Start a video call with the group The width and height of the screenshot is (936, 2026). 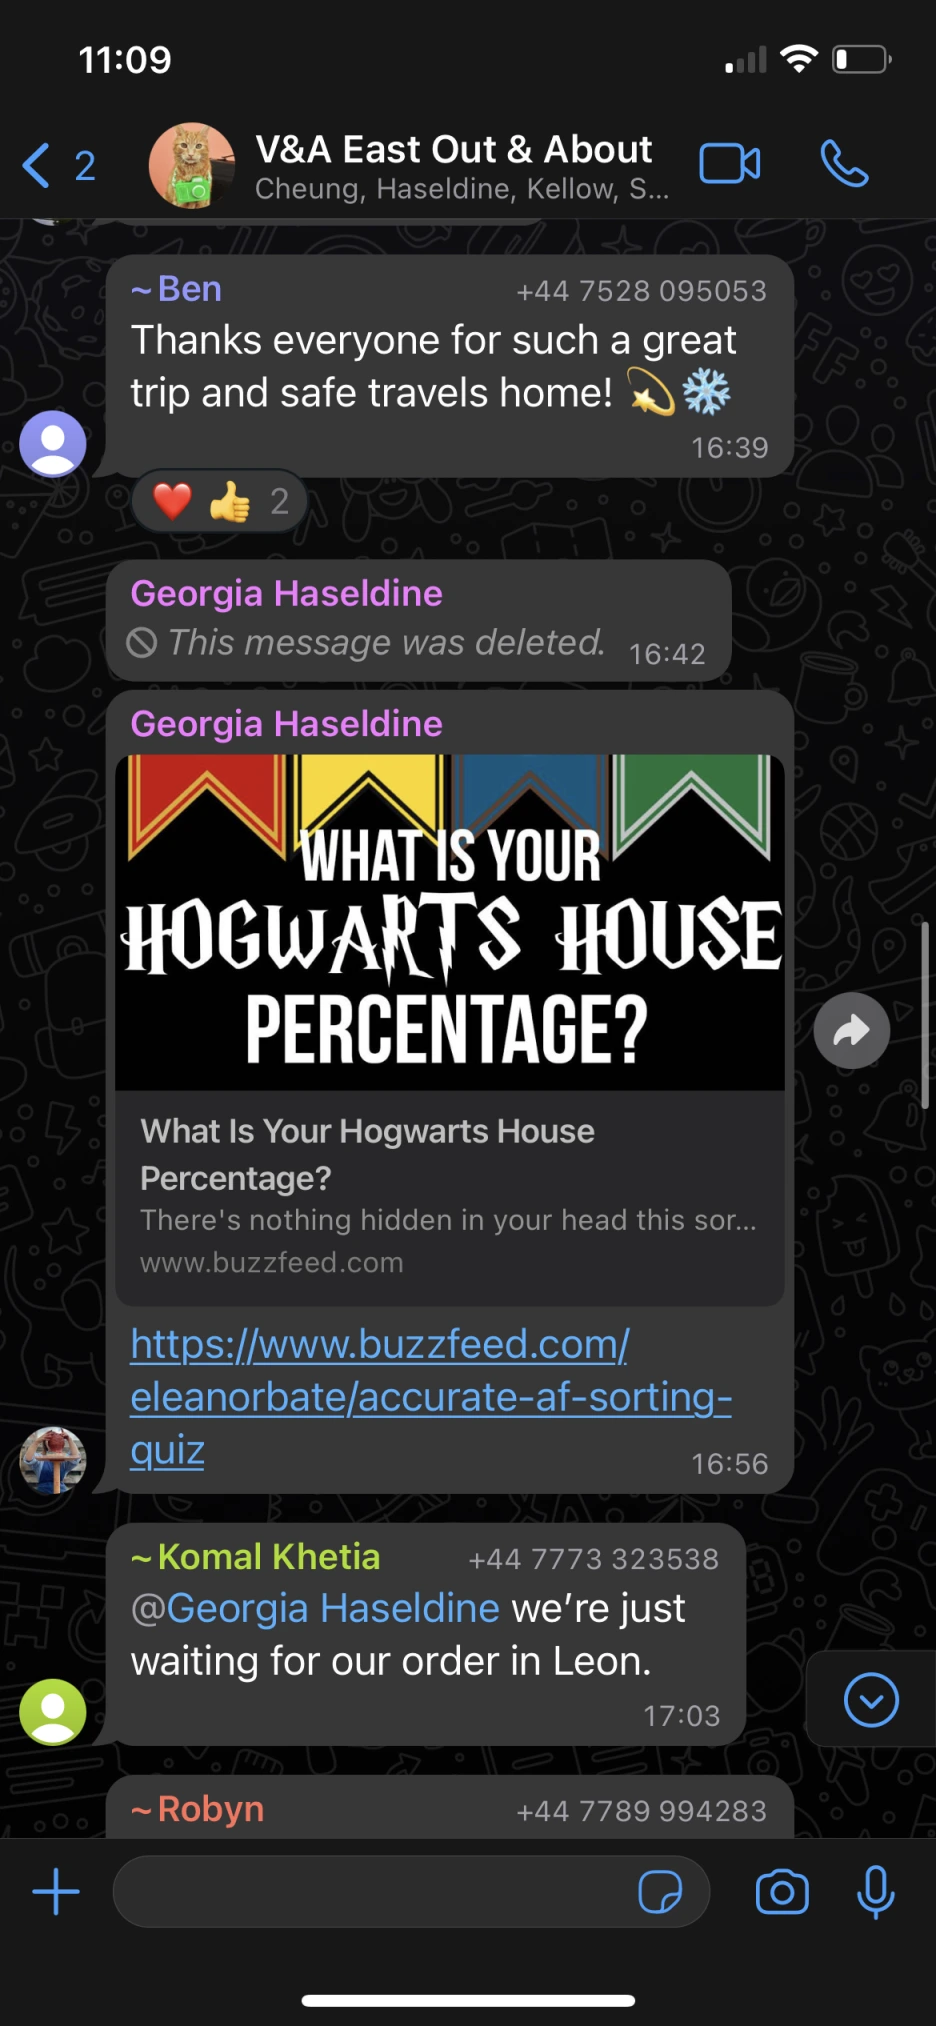(729, 164)
